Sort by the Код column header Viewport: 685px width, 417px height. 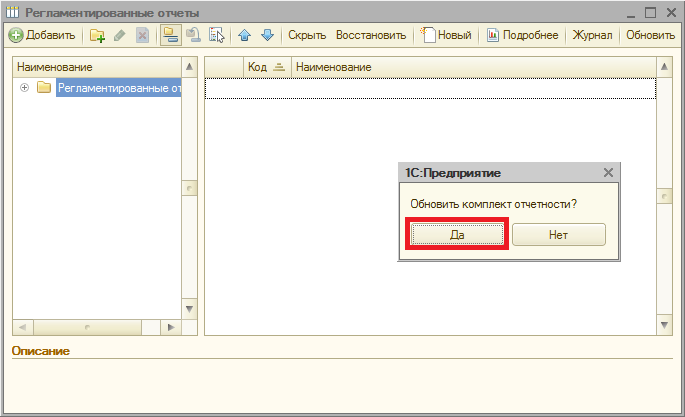coord(257,66)
